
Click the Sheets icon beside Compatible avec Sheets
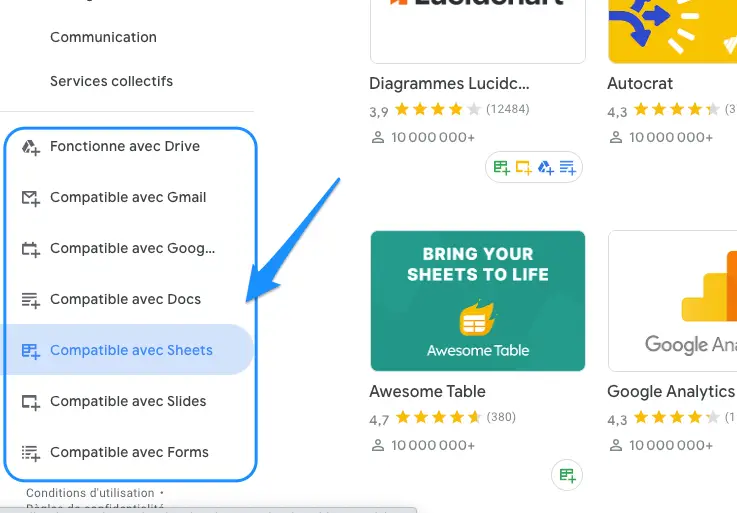(x=31, y=351)
